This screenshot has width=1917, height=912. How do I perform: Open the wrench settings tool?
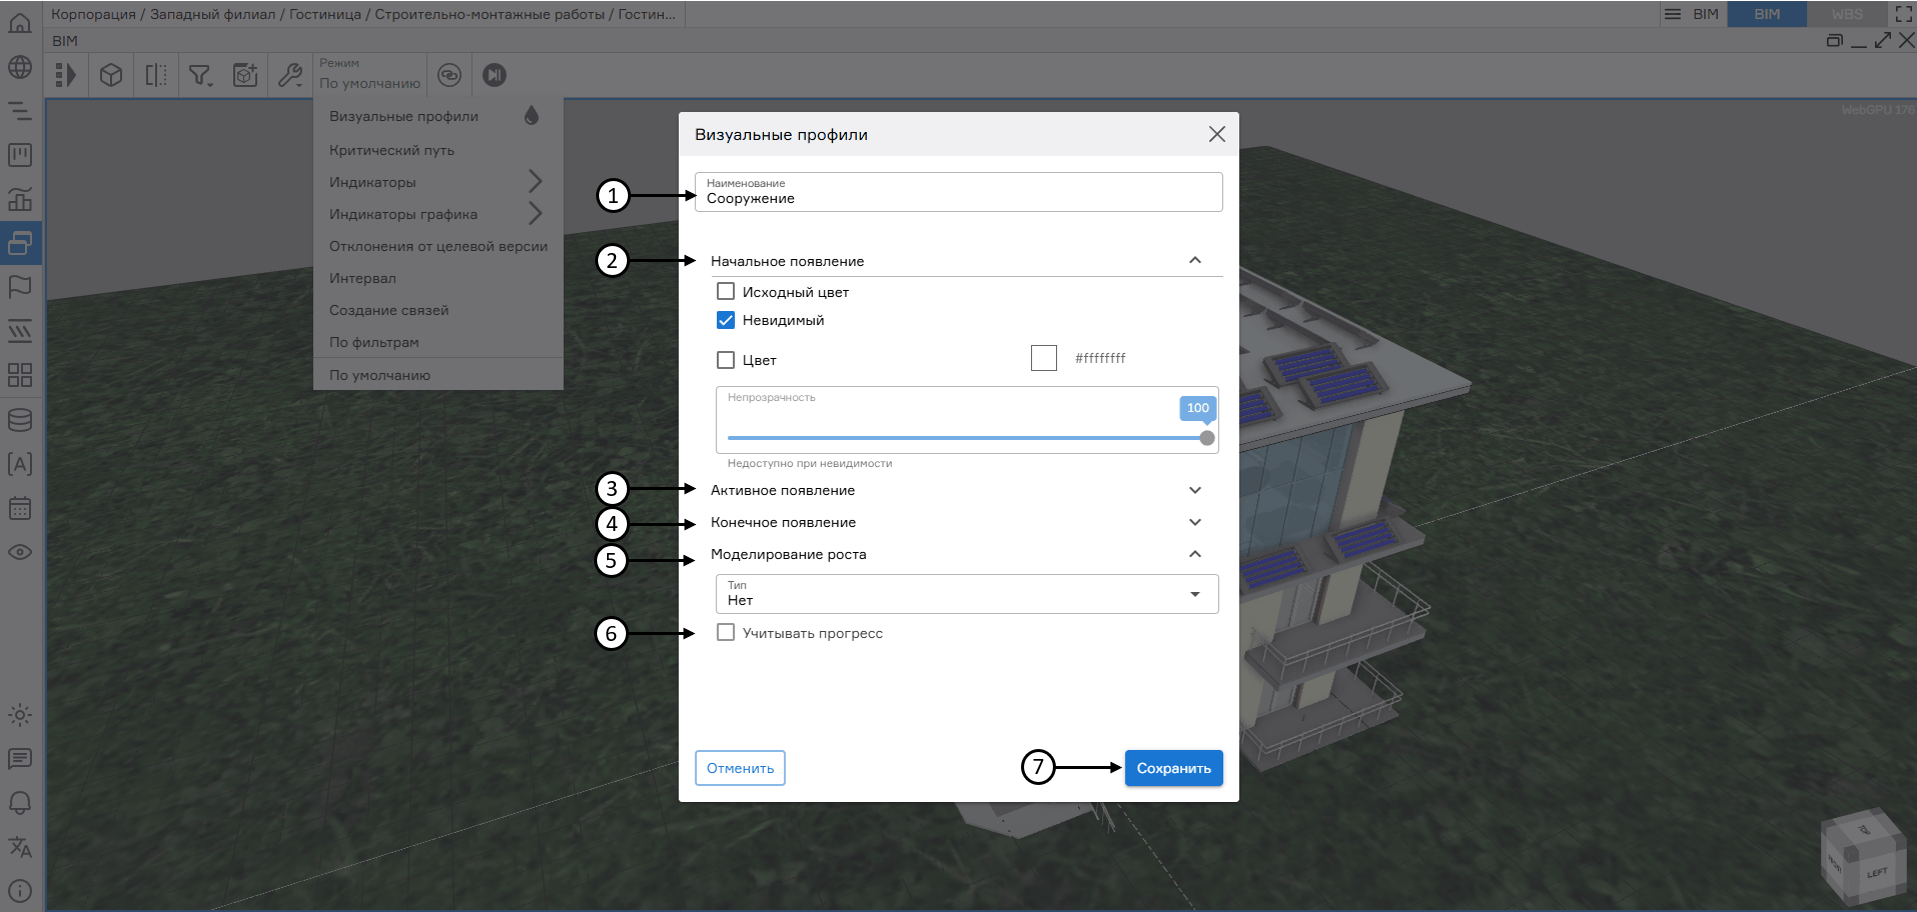(x=290, y=74)
